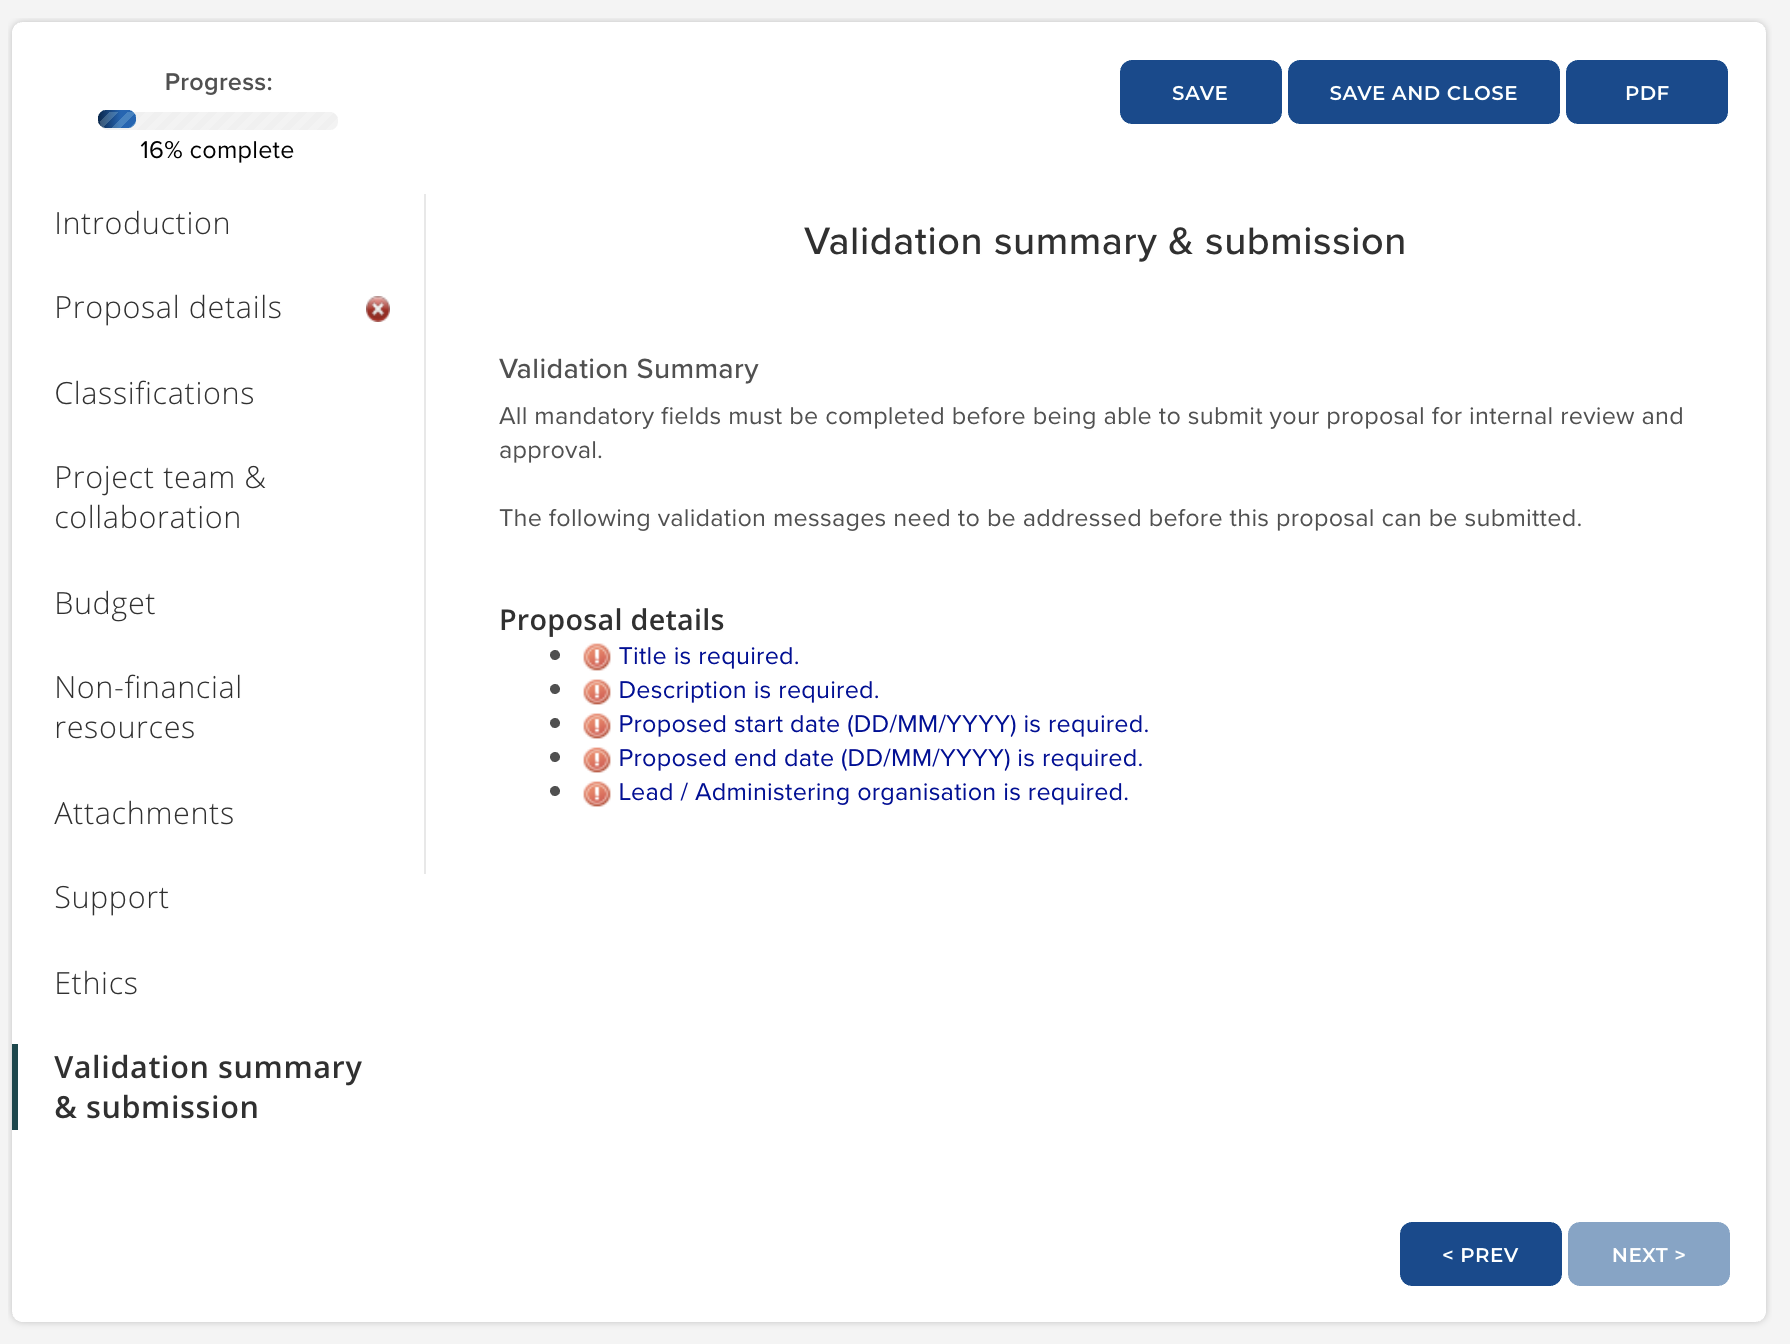Click the red error icon beside Proposal details

pos(377,309)
